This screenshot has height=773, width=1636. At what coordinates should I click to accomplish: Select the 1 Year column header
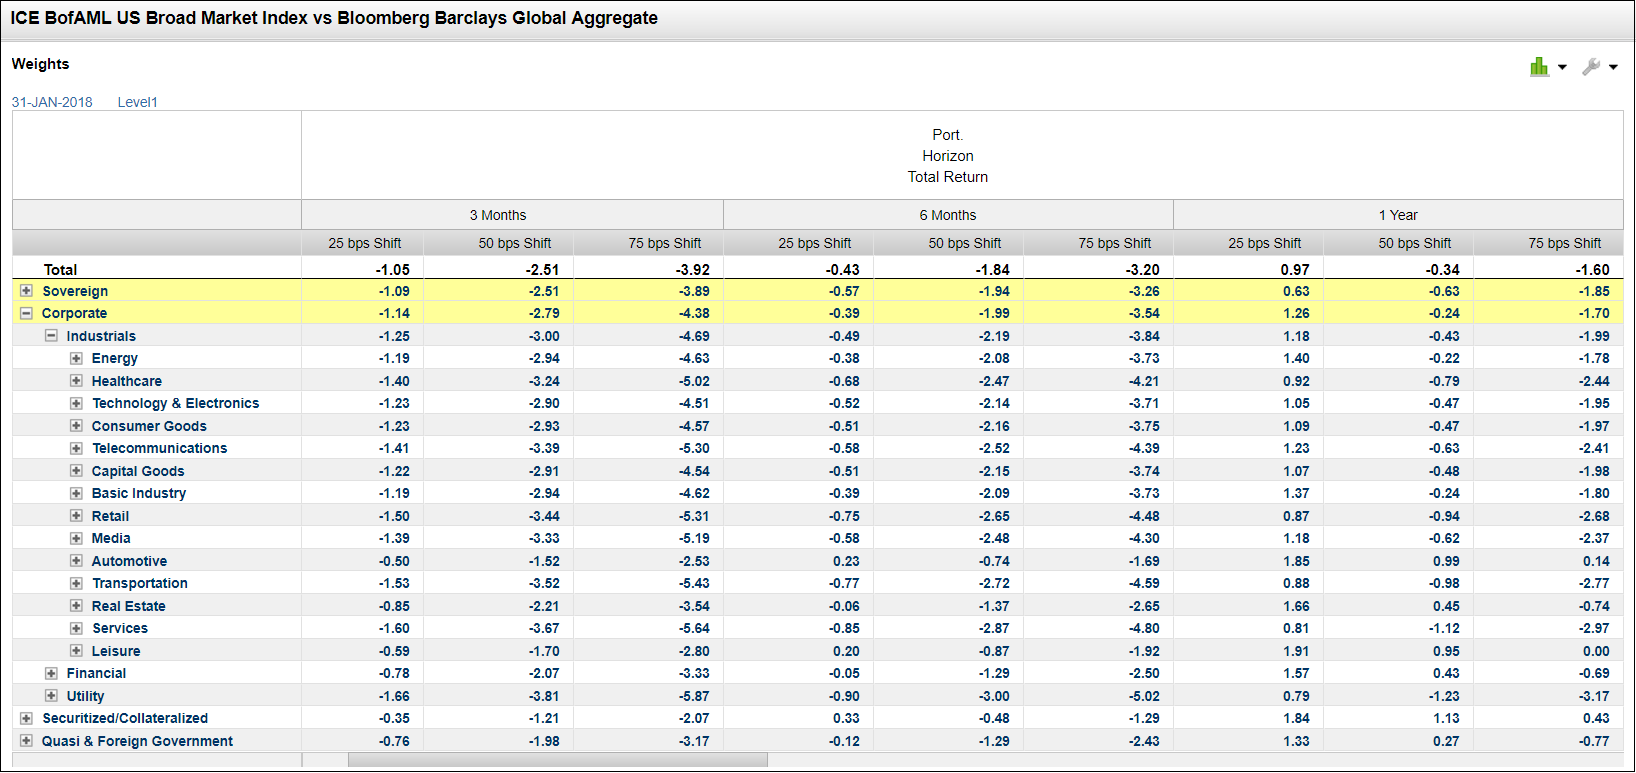[x=1398, y=215]
